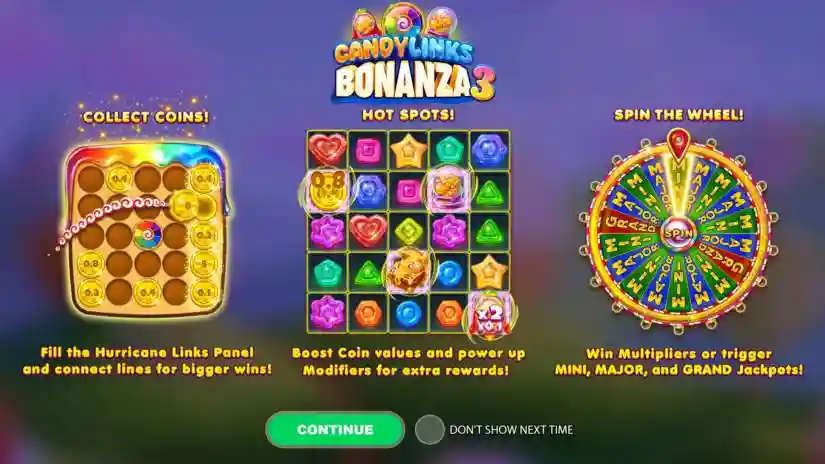Click the 0.3 coin on links panel
The image size is (825, 464).
tap(90, 291)
